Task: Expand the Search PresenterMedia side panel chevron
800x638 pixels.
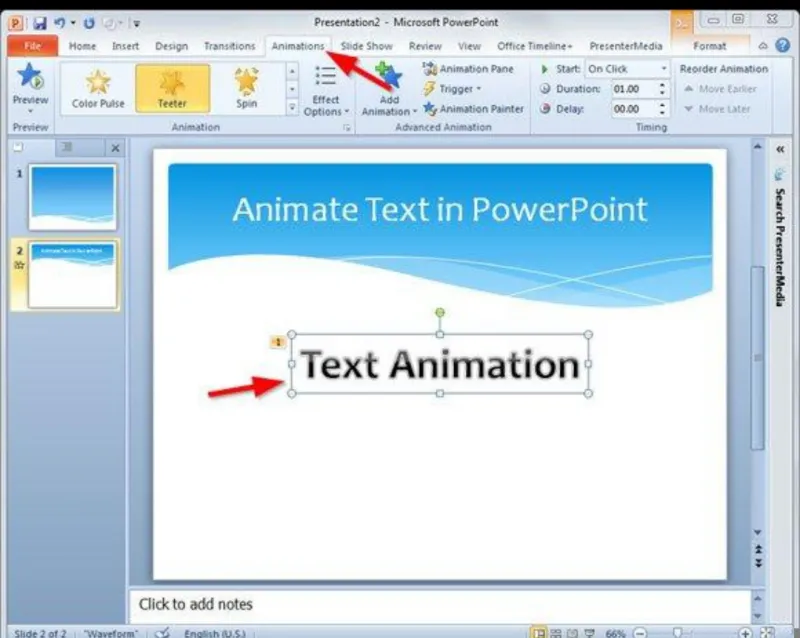Action: click(780, 150)
